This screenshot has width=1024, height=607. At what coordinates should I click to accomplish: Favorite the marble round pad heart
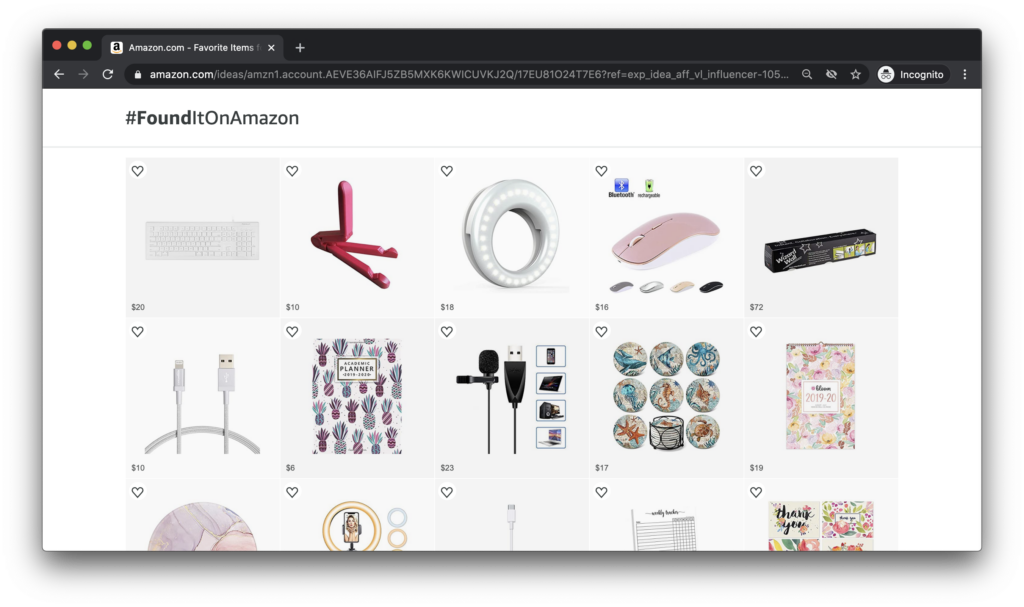point(138,493)
